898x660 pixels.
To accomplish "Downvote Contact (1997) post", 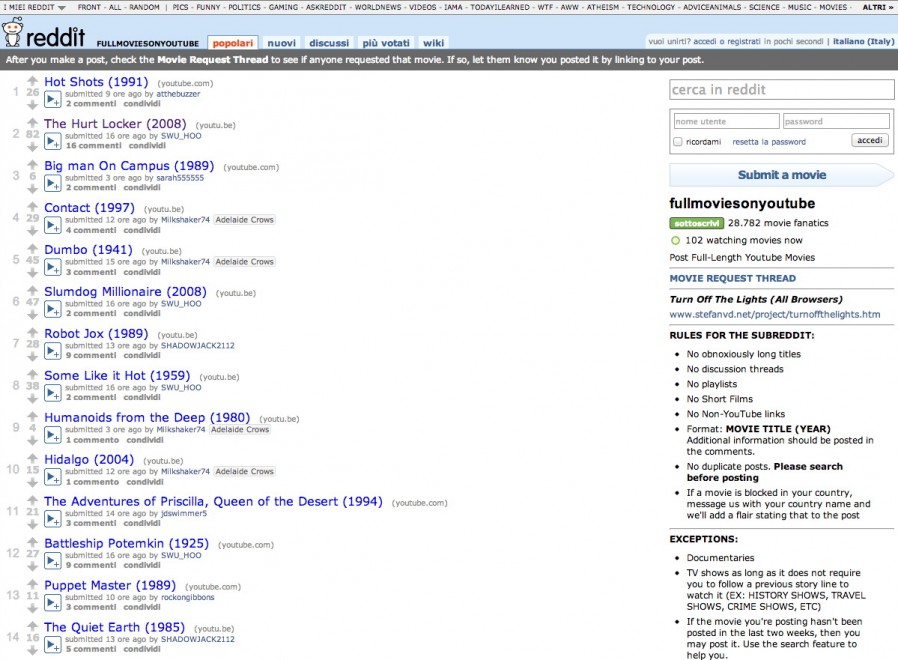I will 33,230.
